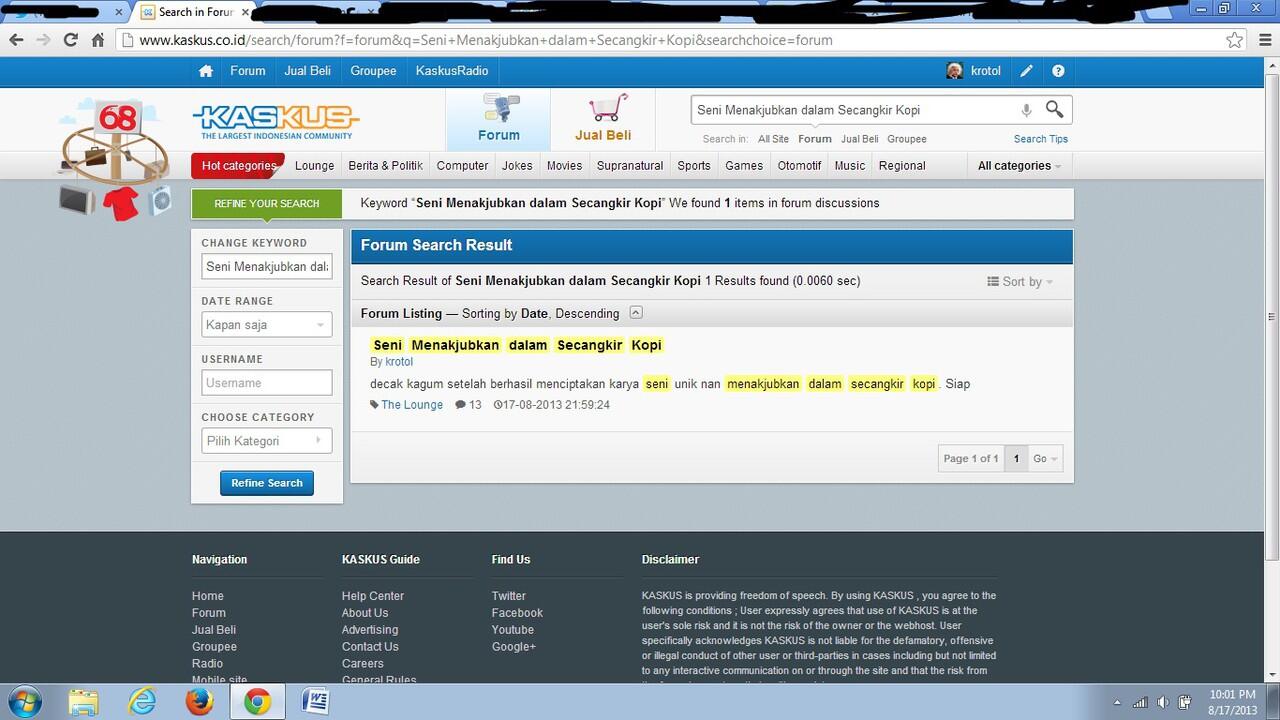
Task: Open the Date Range 'Kapan saja' dropdown
Action: (267, 325)
